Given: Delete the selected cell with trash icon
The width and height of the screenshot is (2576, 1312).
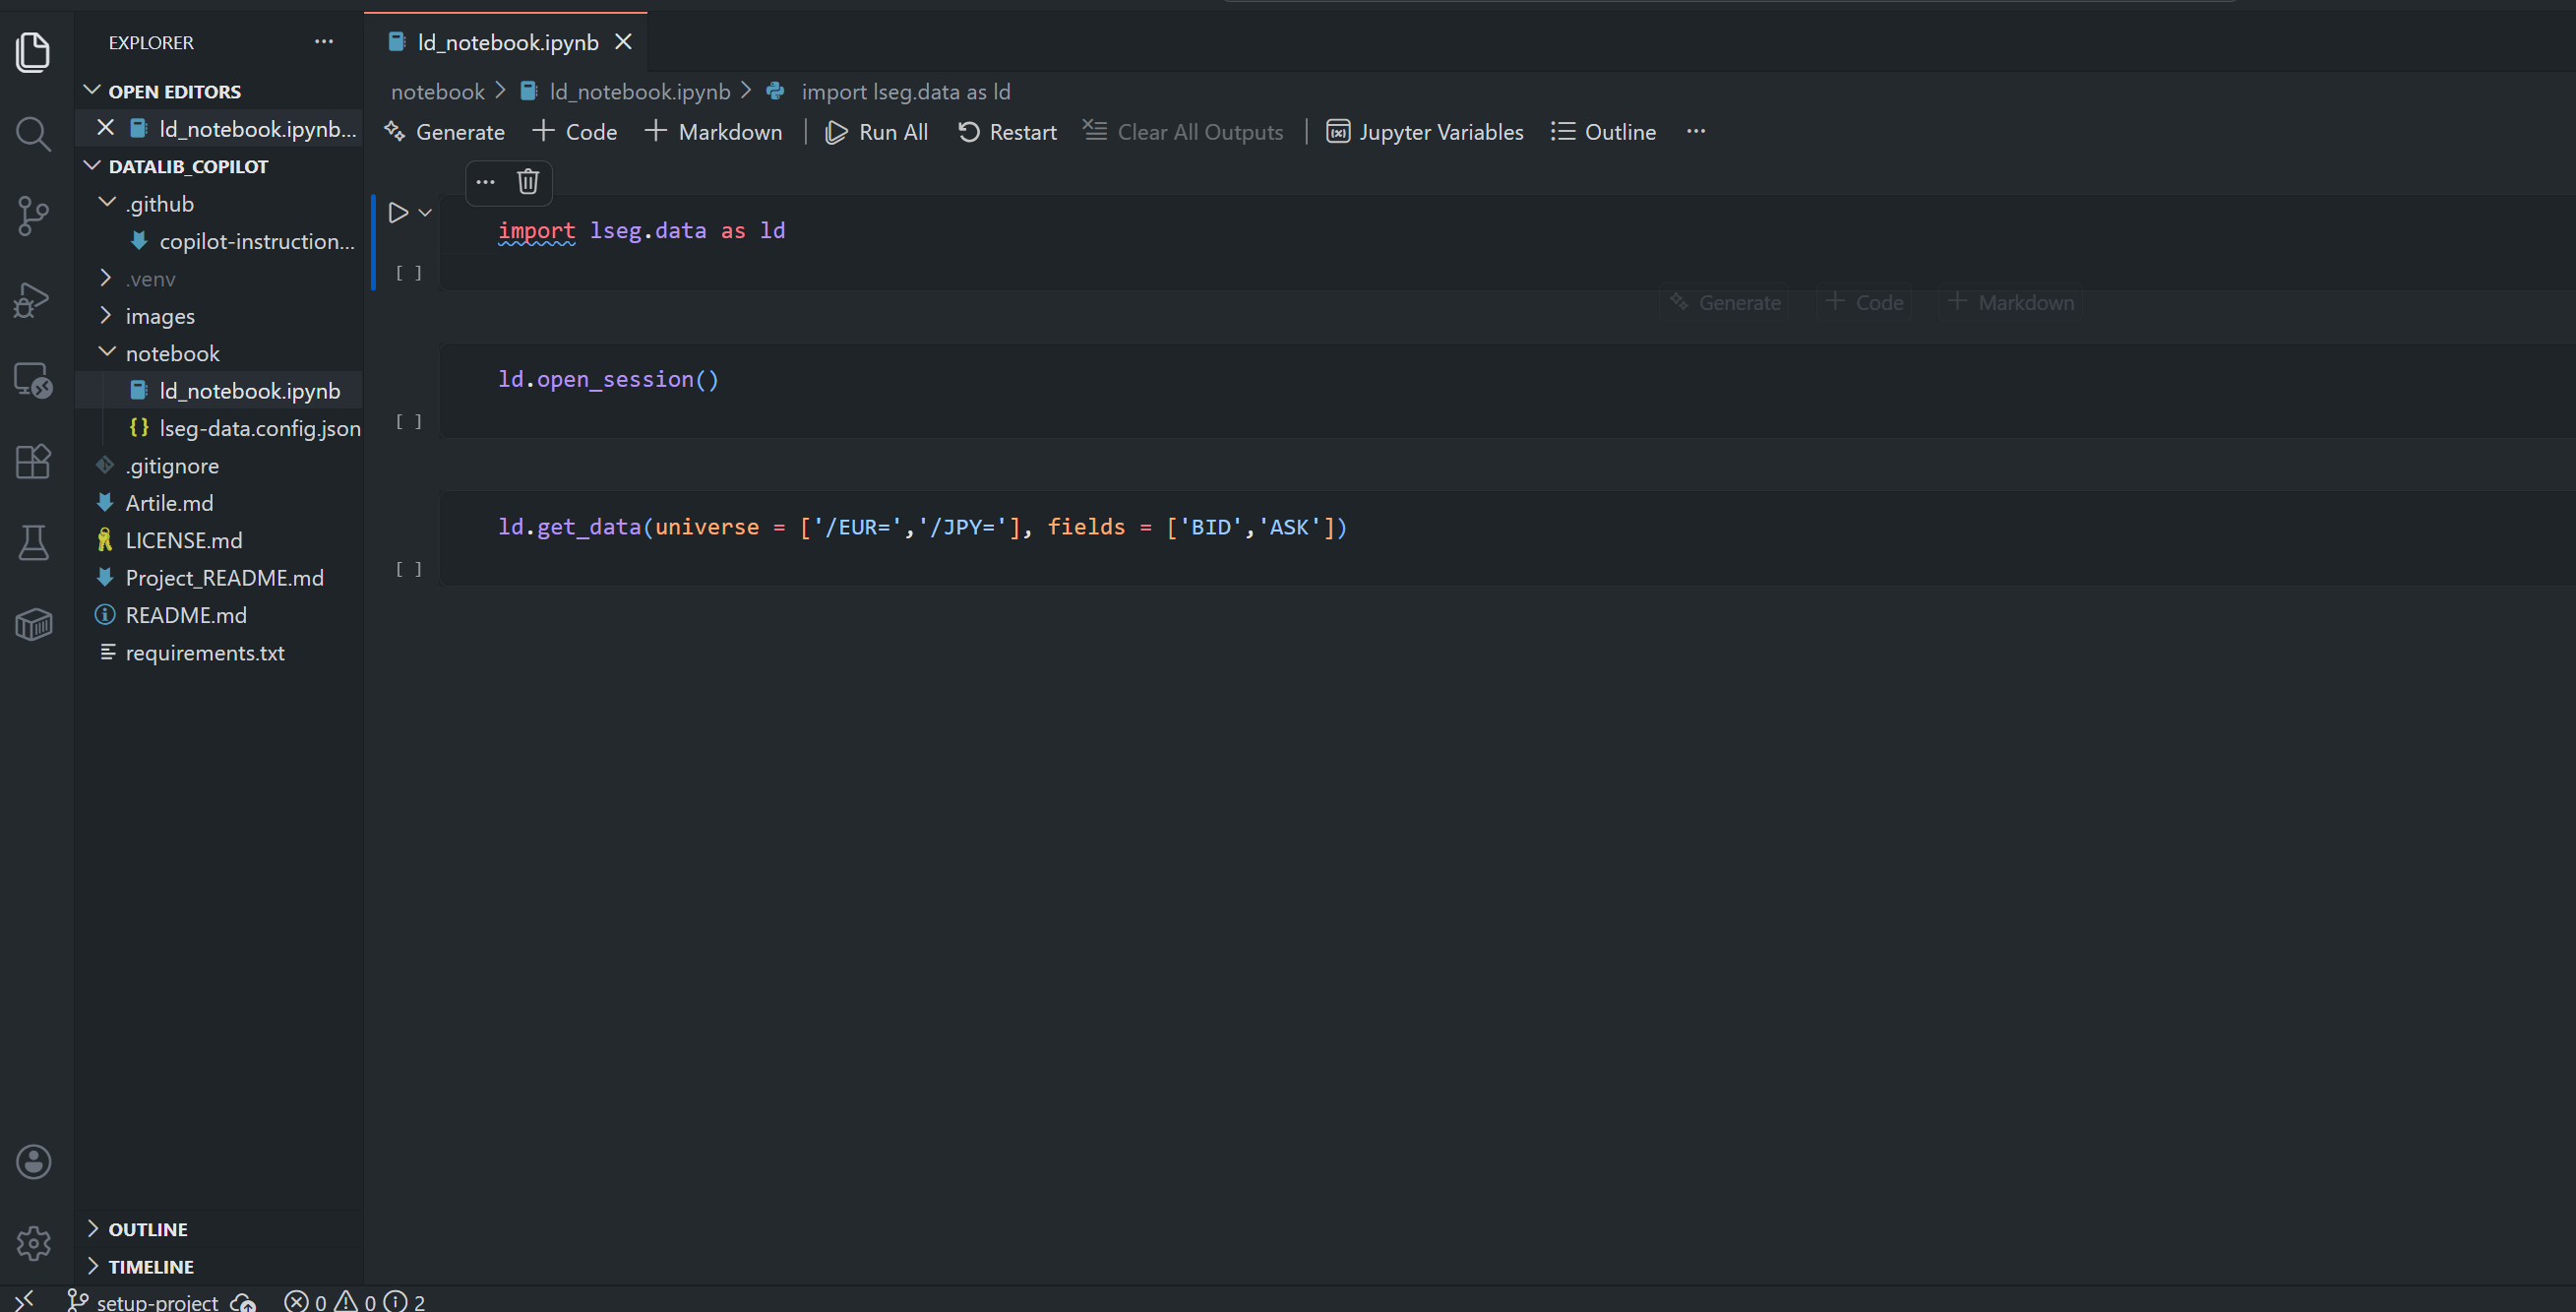Looking at the screenshot, I should 528,181.
